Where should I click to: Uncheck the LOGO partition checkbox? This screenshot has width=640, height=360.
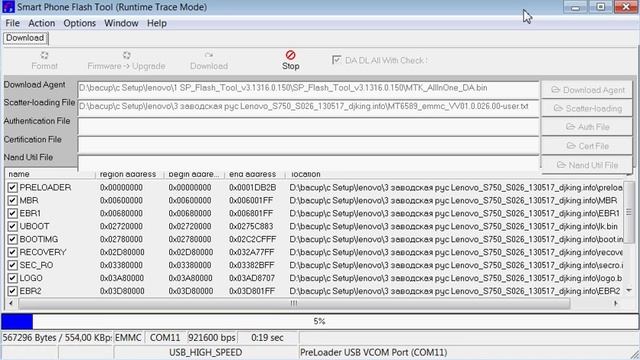(12, 278)
